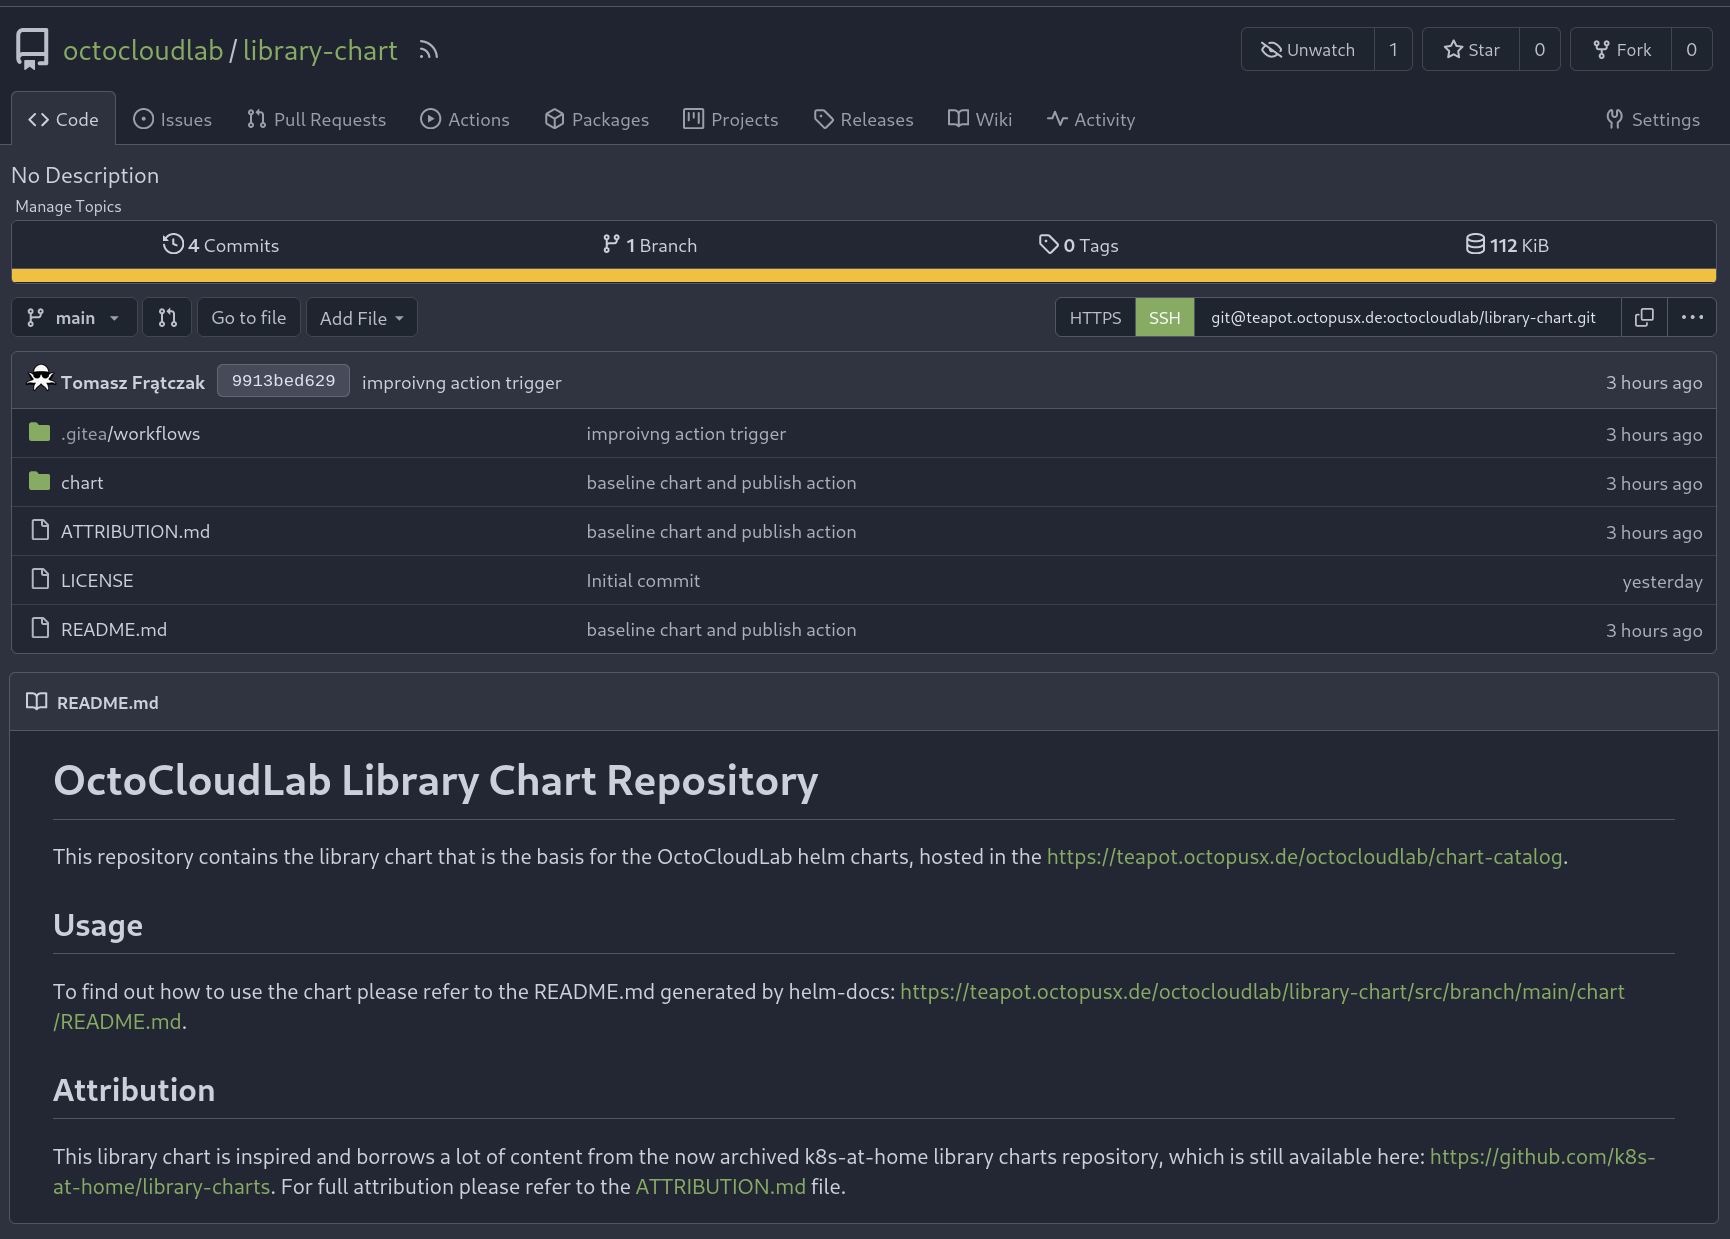Viewport: 1730px width, 1239px height.
Task: Open ATTRIBUTION.md link in Attribution paragraph
Action: pos(720,1186)
